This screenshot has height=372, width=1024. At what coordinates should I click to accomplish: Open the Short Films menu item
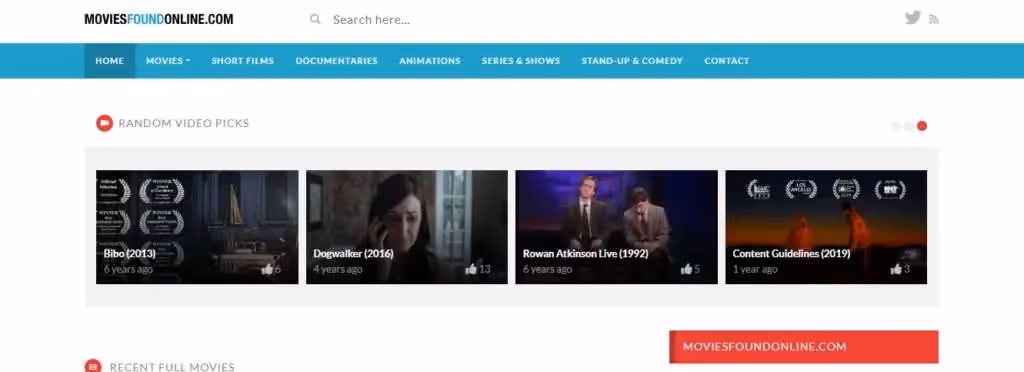pos(242,61)
